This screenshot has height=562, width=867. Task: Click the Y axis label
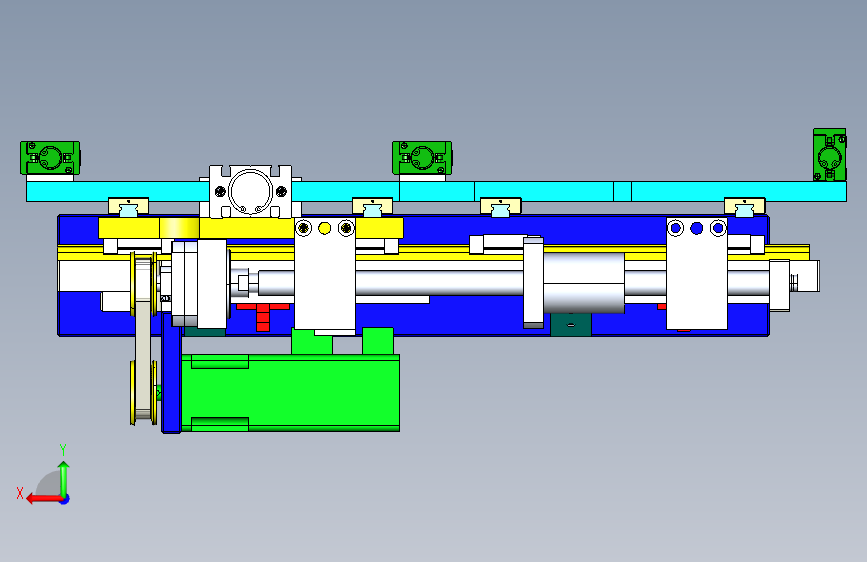click(x=63, y=449)
